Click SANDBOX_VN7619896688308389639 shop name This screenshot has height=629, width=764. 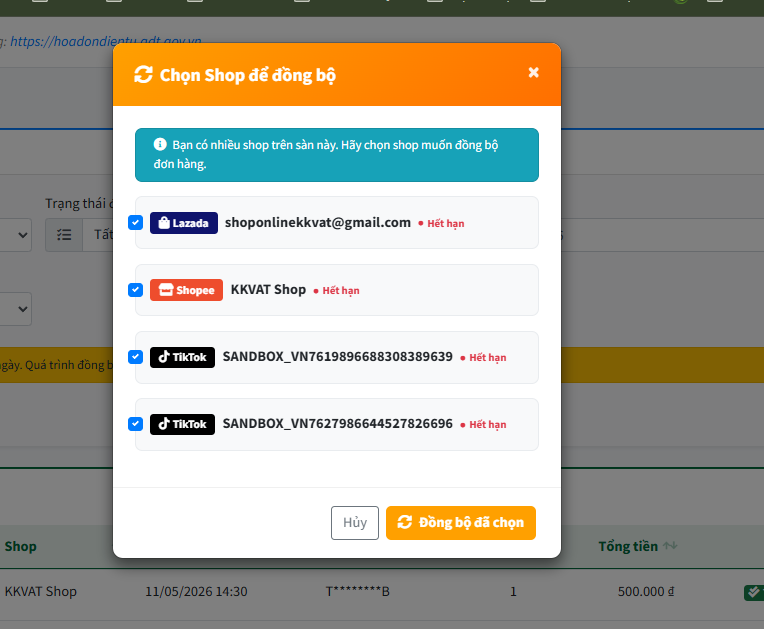click(338, 357)
